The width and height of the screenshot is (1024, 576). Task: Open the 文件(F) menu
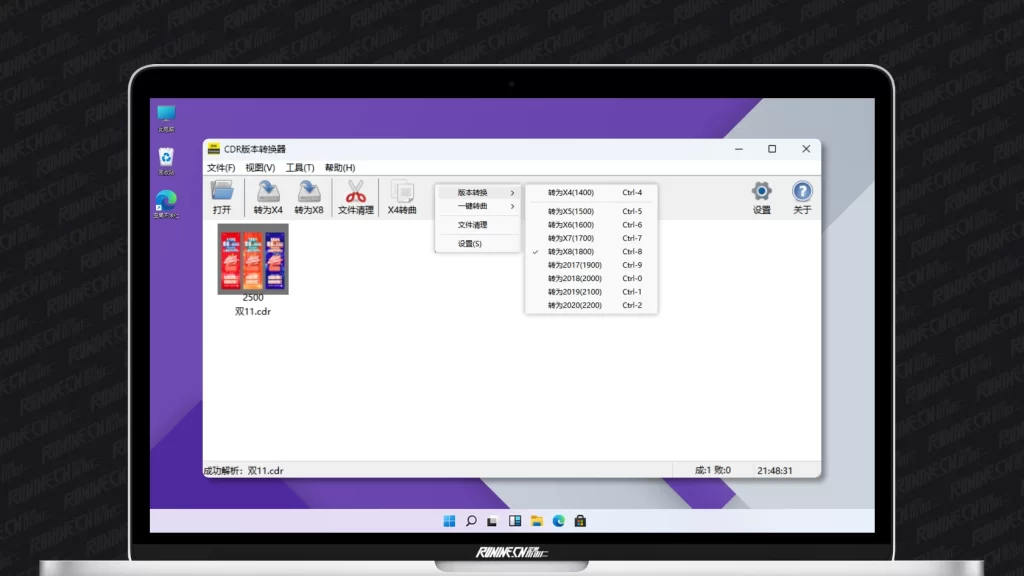pos(221,168)
